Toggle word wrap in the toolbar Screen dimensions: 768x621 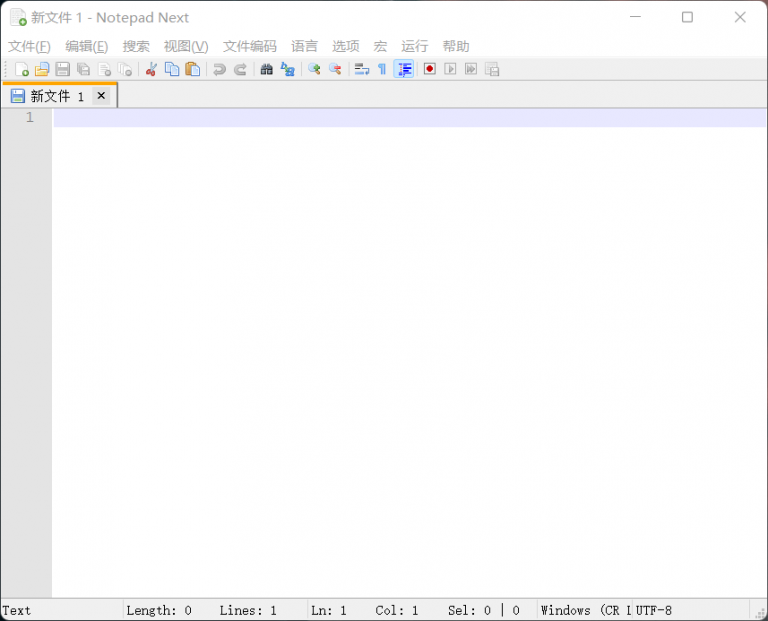tap(362, 69)
